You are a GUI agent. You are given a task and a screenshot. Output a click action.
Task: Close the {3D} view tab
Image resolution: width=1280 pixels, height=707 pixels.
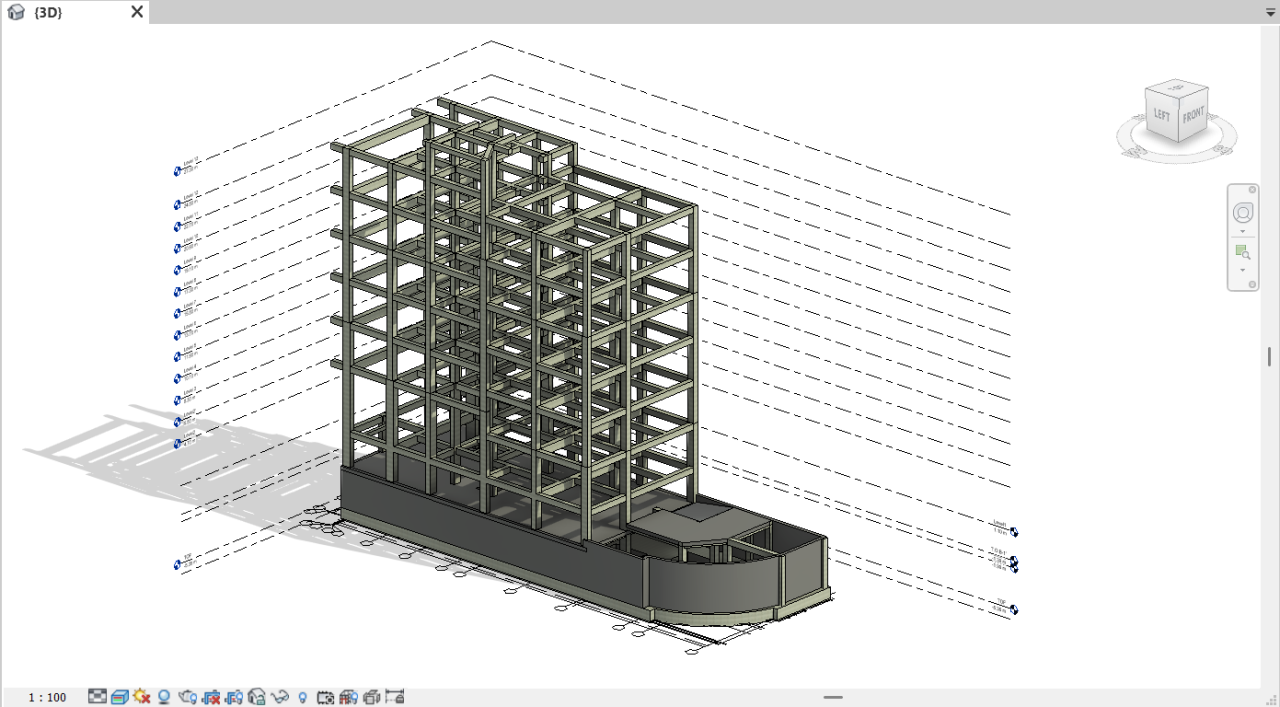137,12
